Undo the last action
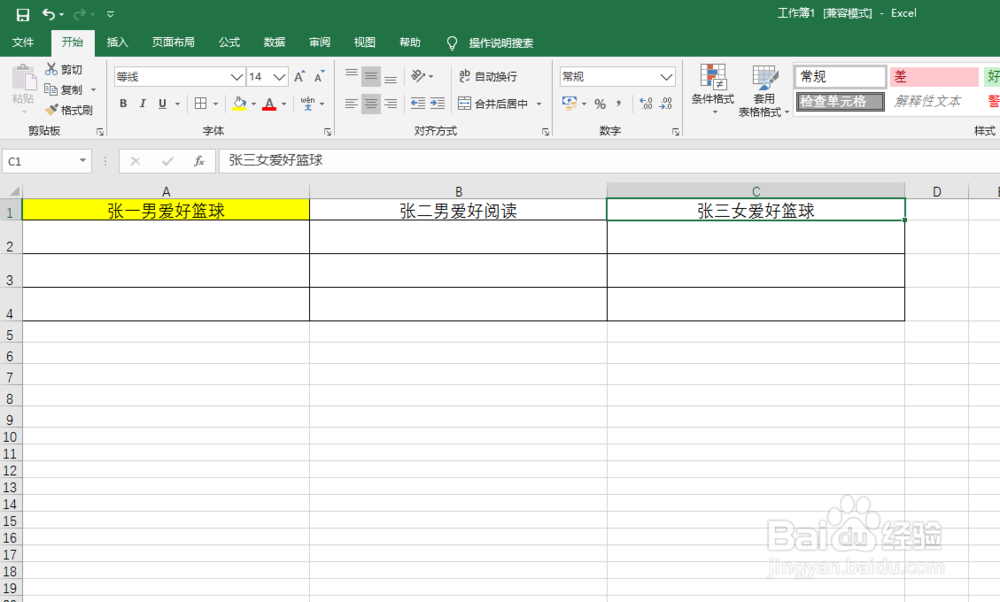Screen dimensions: 1000x602 [48, 14]
